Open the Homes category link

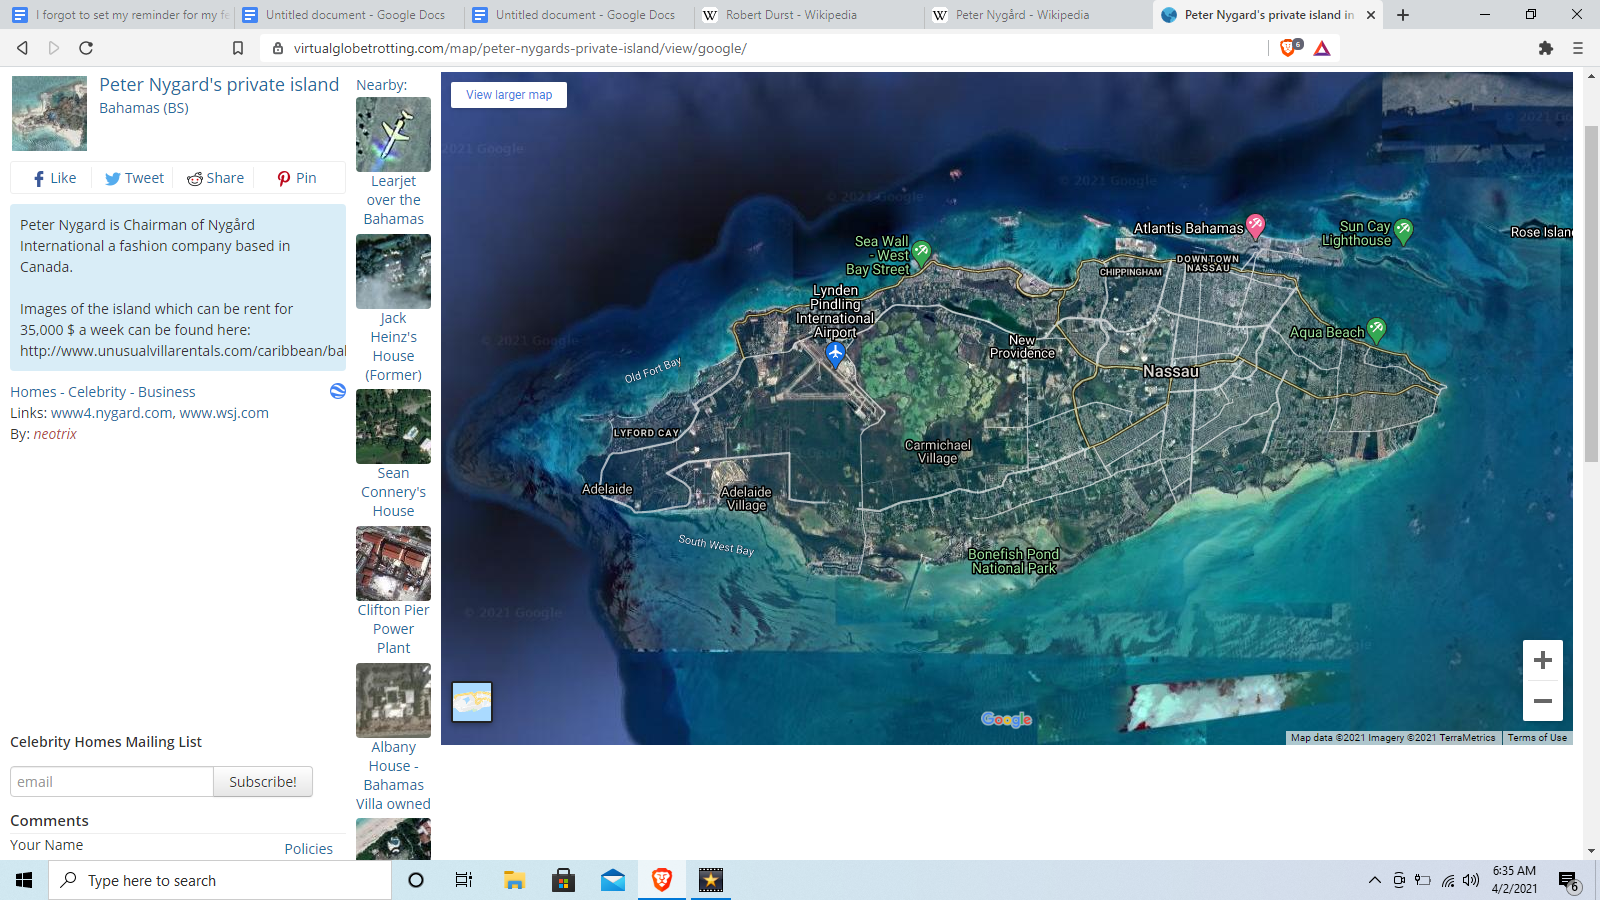point(33,392)
